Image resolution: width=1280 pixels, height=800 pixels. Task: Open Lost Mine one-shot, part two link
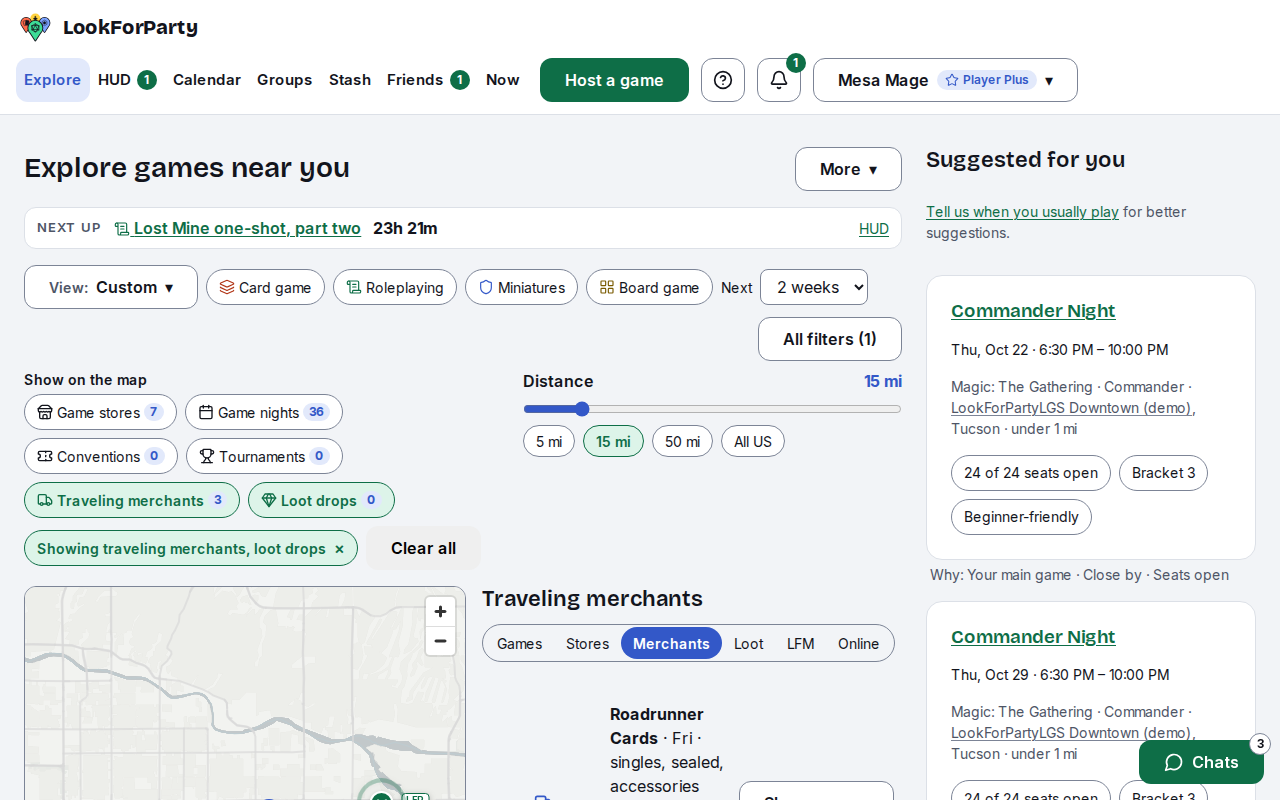[x=238, y=228]
